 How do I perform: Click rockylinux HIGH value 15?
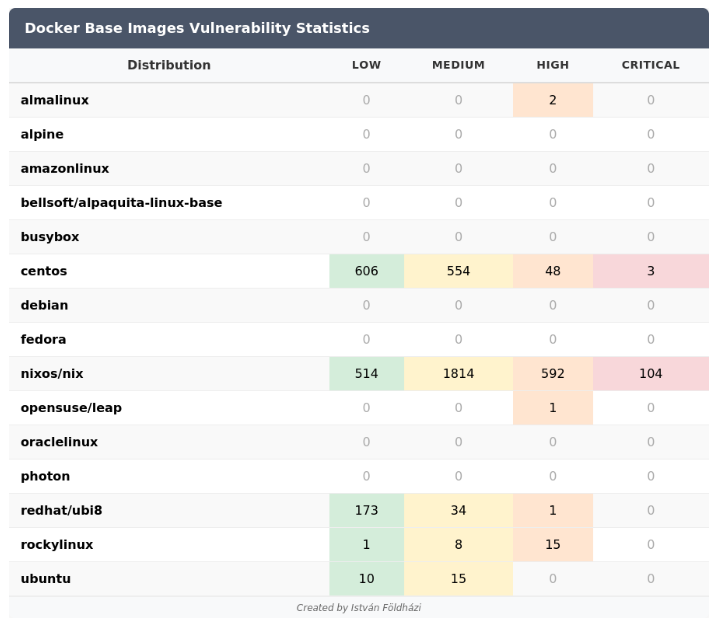click(553, 545)
